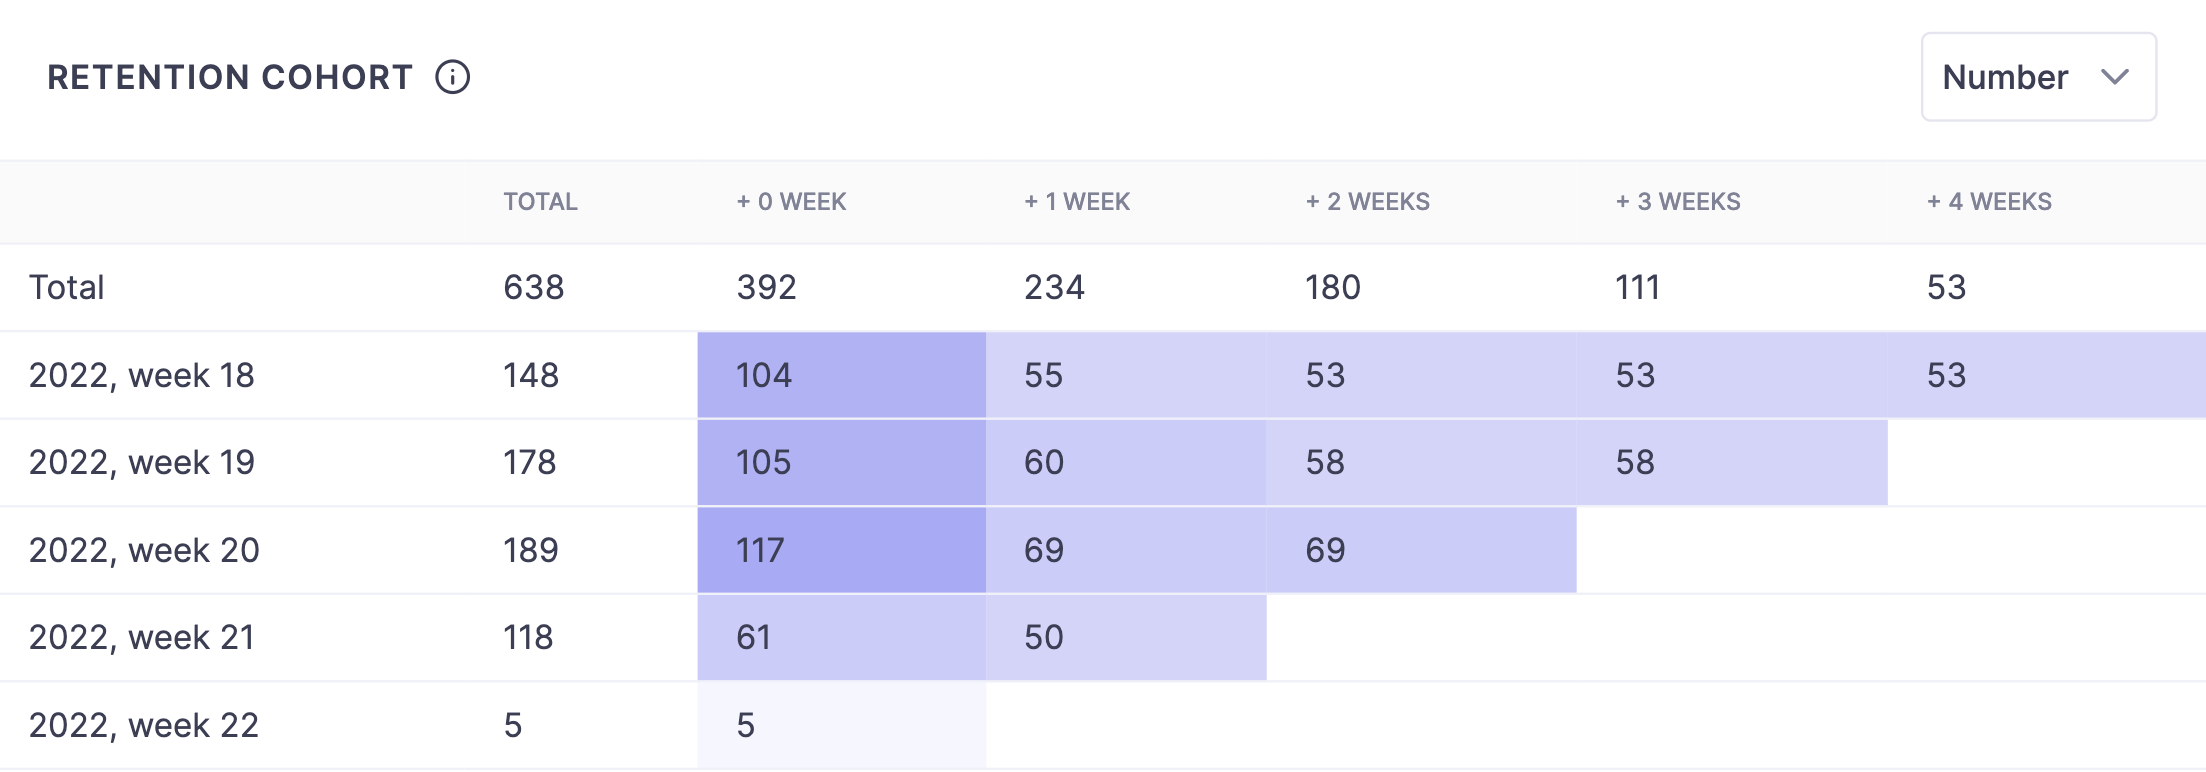Open the Number display dropdown
This screenshot has height=772, width=2206.
click(x=2036, y=77)
